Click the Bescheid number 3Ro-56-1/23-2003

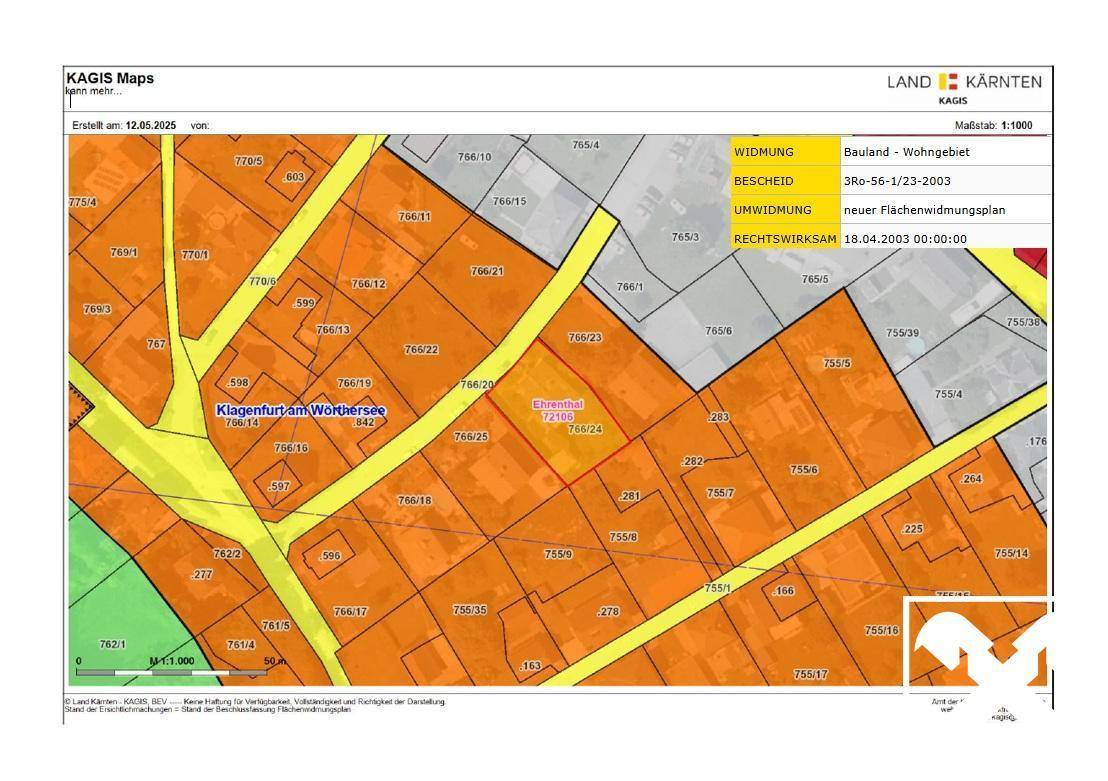point(897,181)
